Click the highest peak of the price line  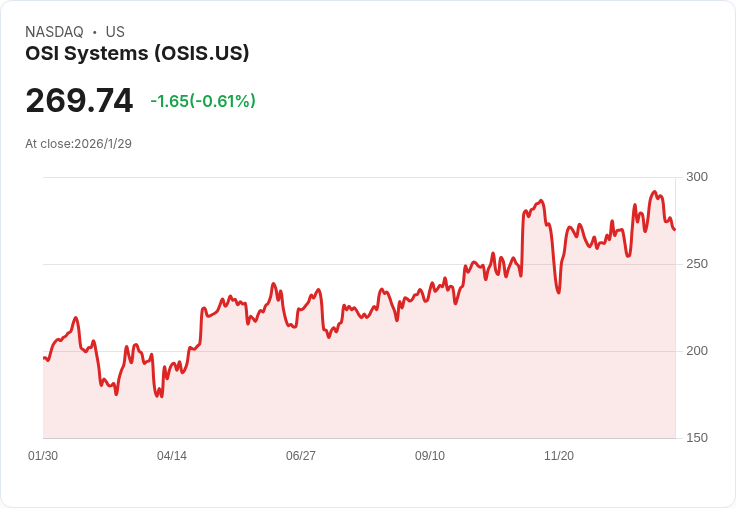654,192
